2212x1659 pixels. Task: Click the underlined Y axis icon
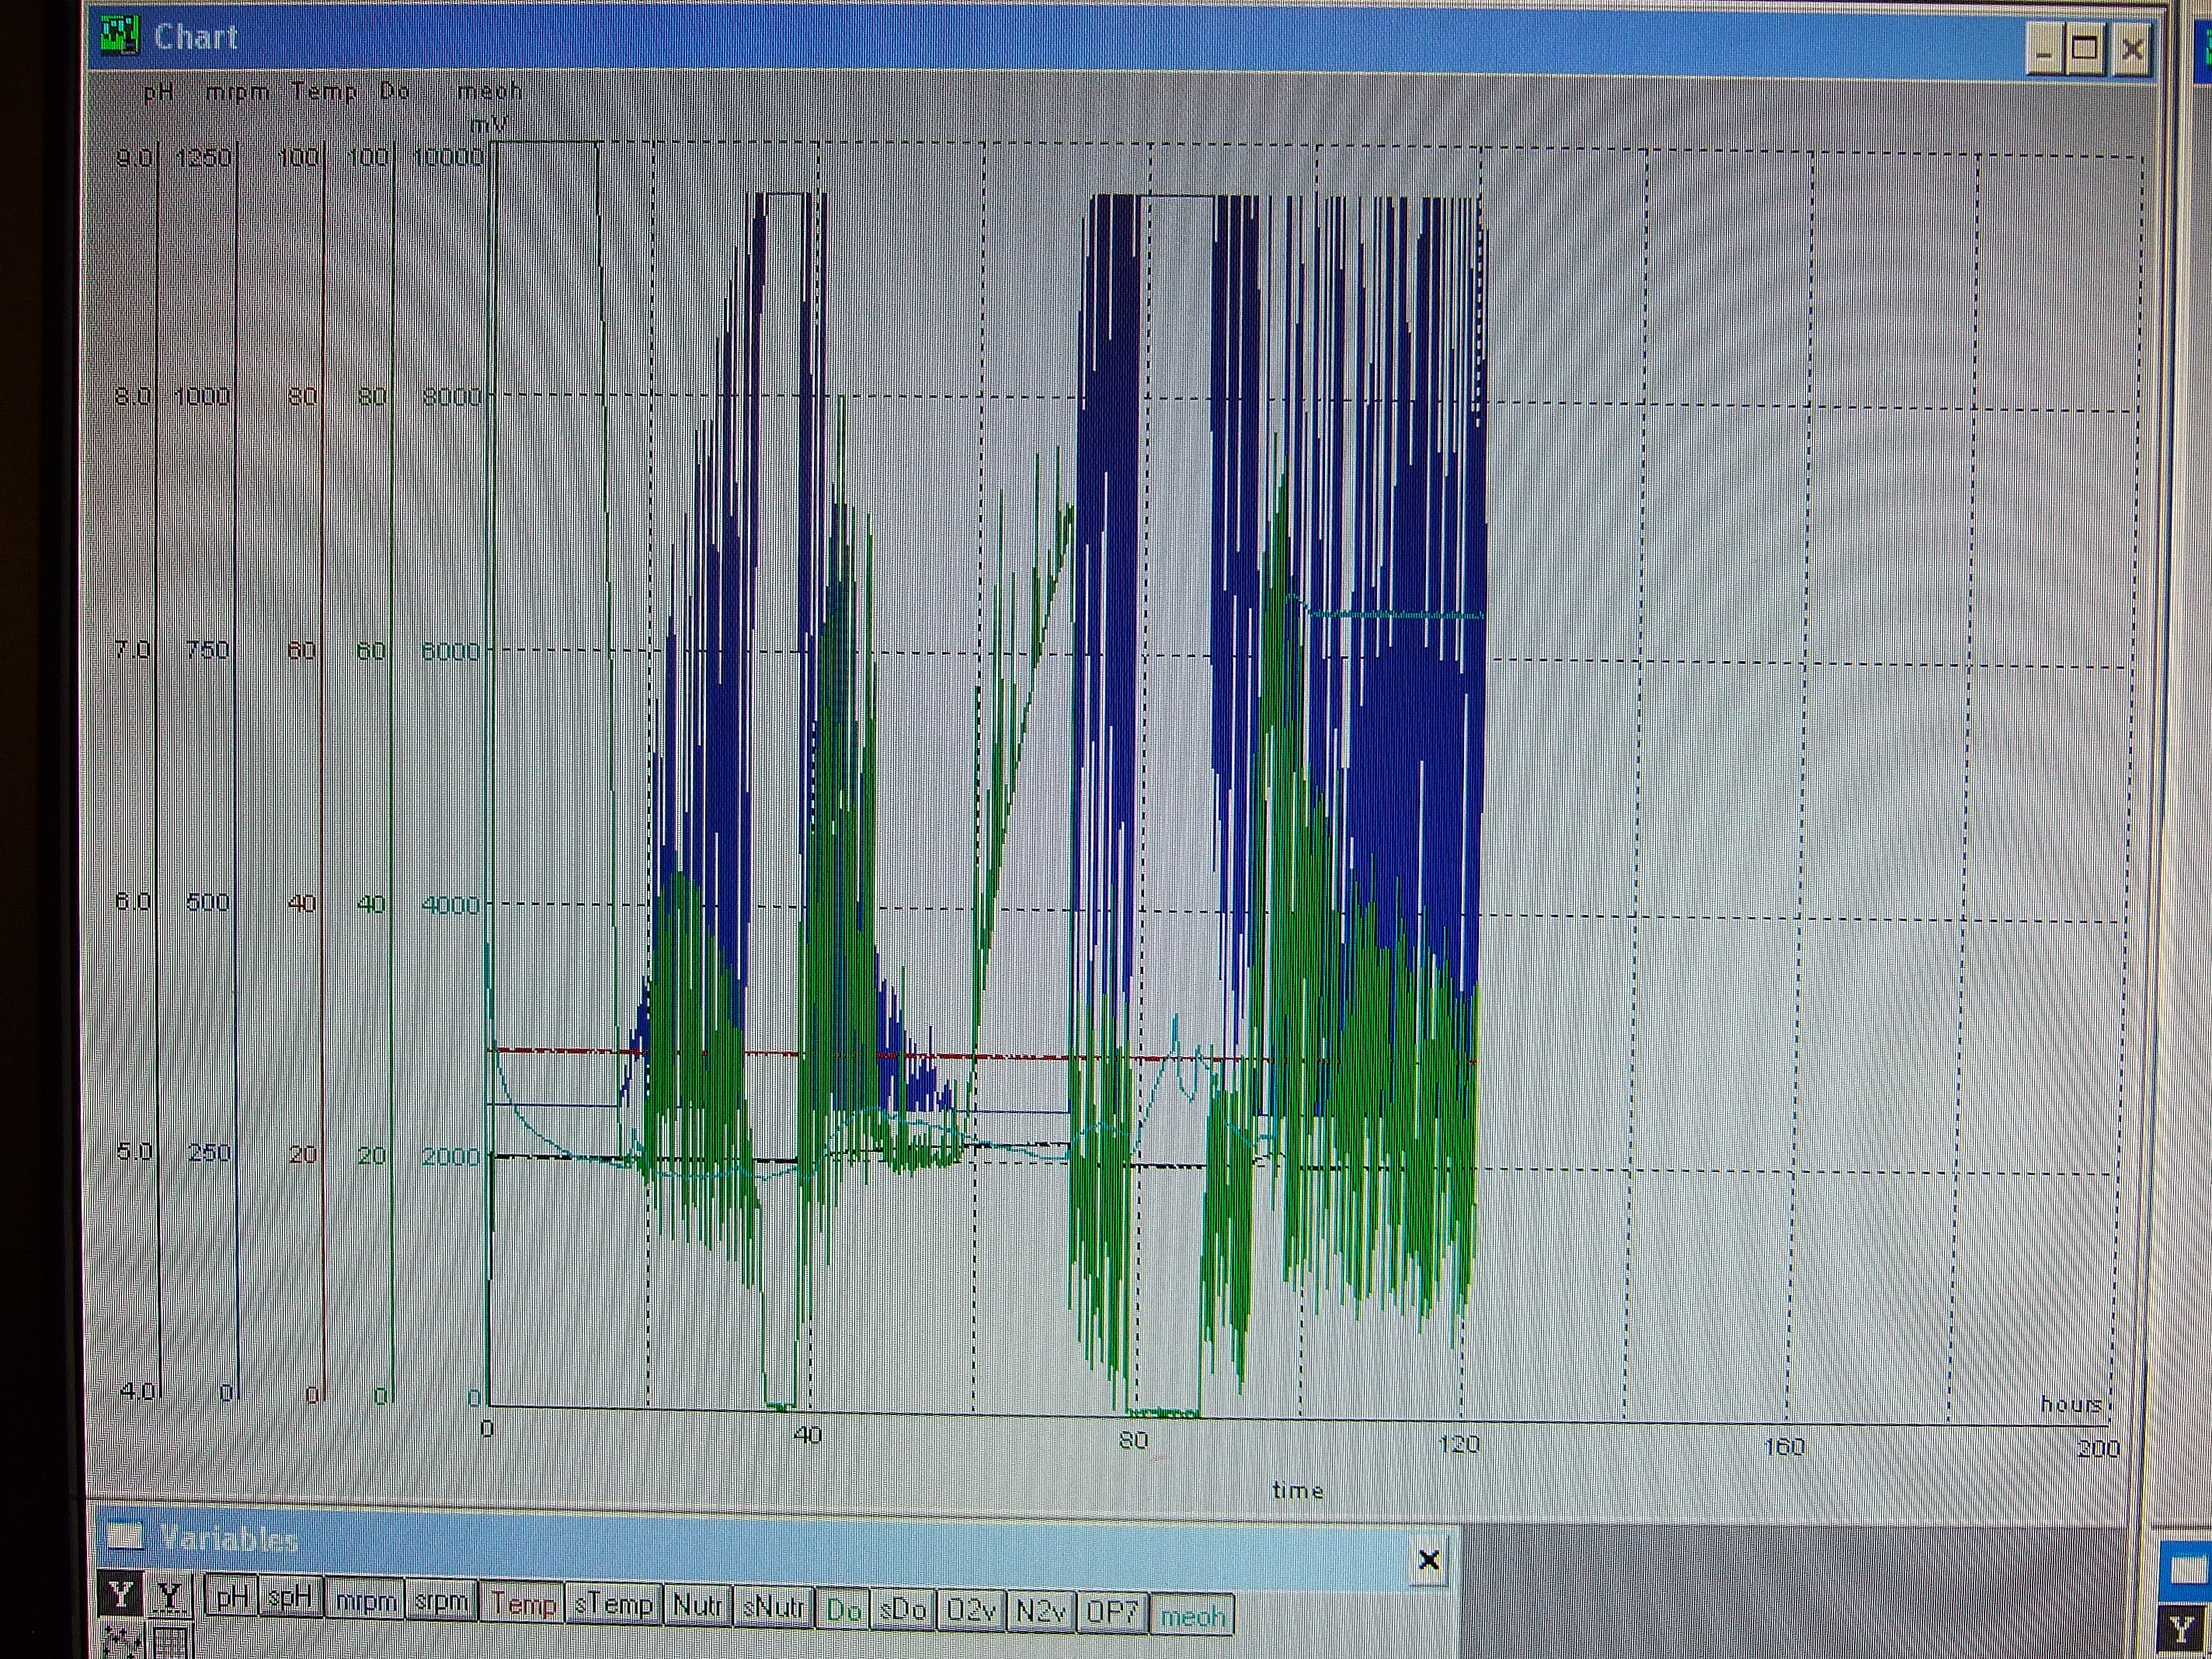click(x=171, y=1595)
